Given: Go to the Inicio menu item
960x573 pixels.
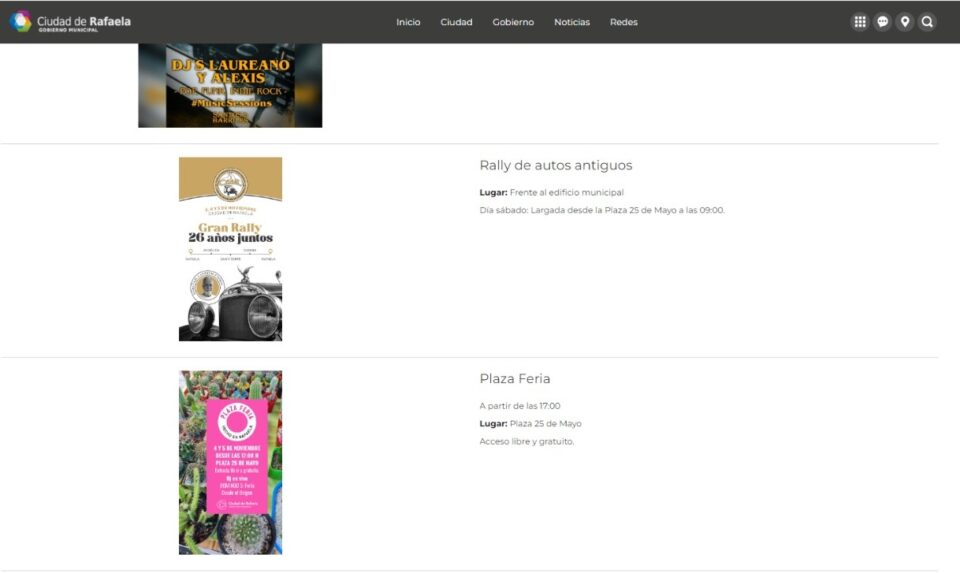Looking at the screenshot, I should pos(408,22).
